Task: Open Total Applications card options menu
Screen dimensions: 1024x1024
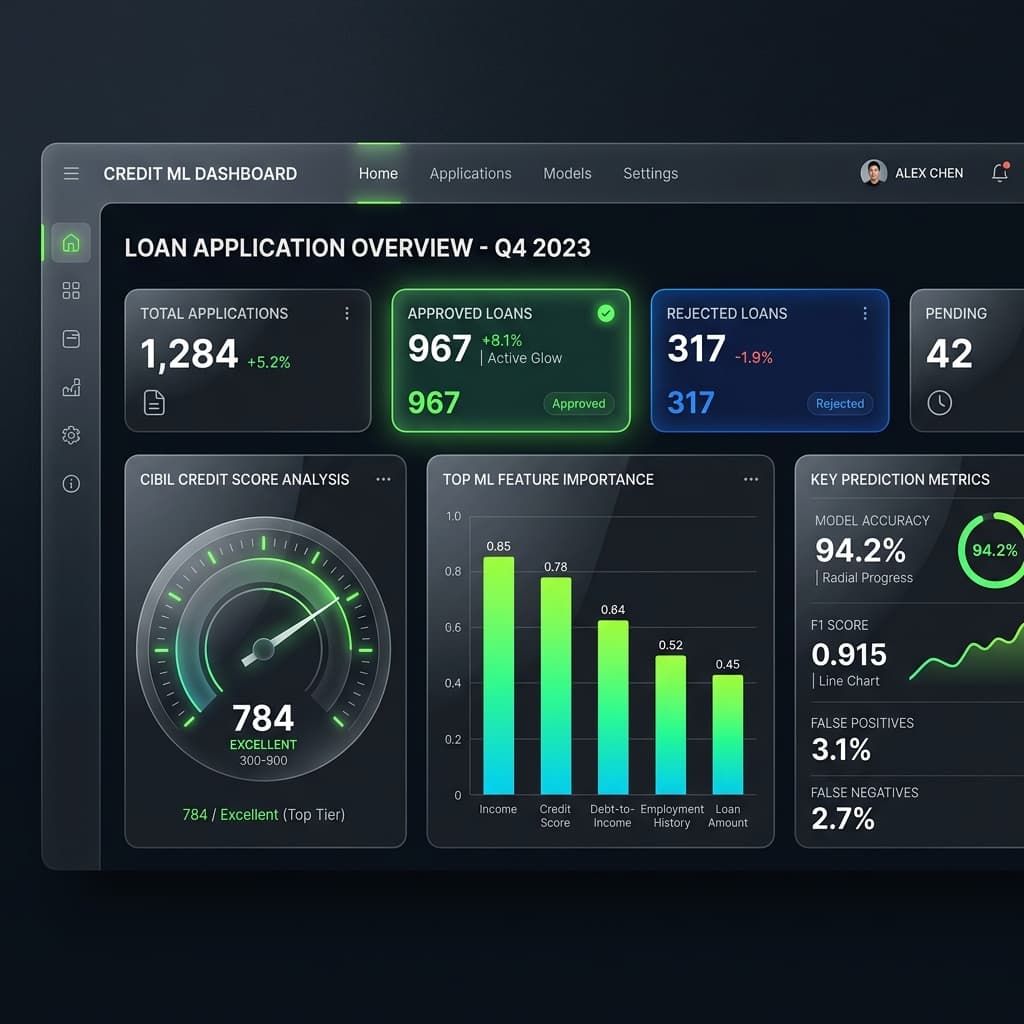Action: pyautogui.click(x=347, y=313)
